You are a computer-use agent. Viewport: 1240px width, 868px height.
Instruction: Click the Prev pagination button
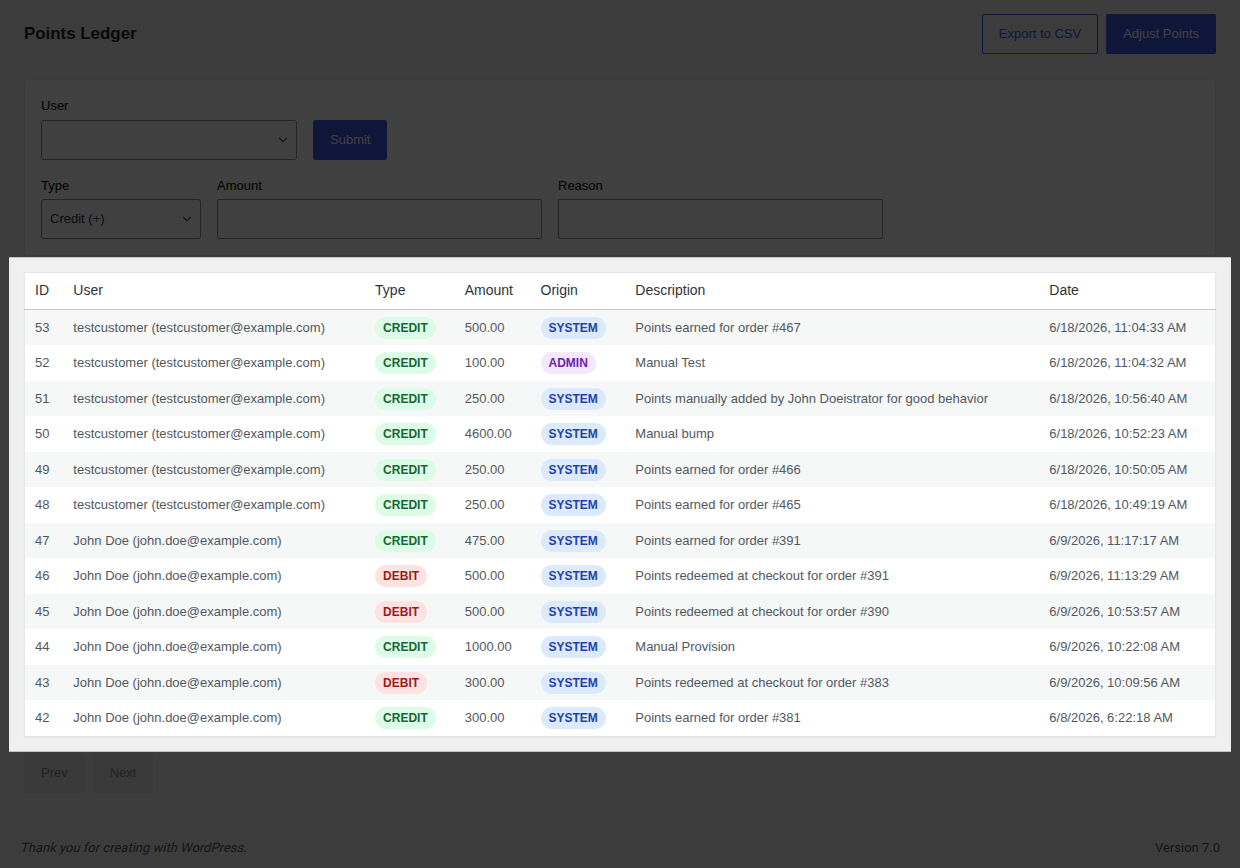[55, 773]
